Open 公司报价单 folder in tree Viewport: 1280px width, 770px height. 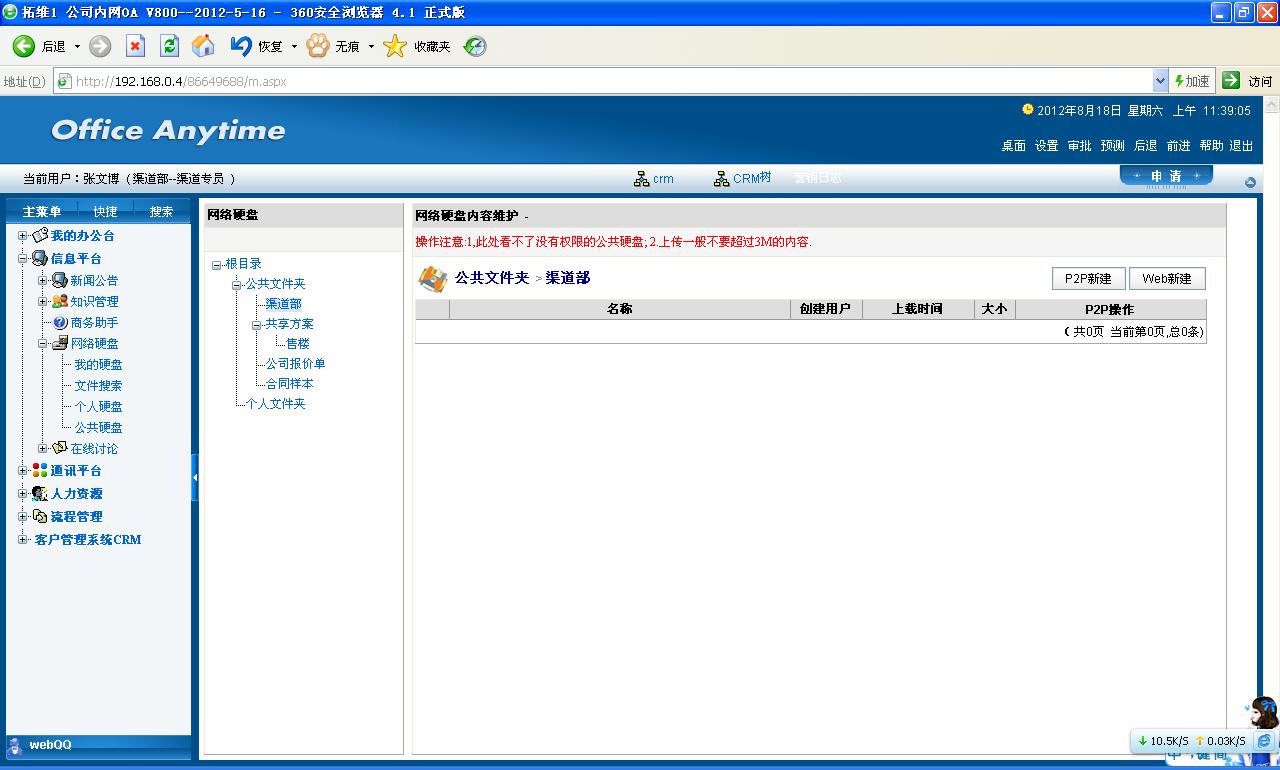(x=295, y=364)
